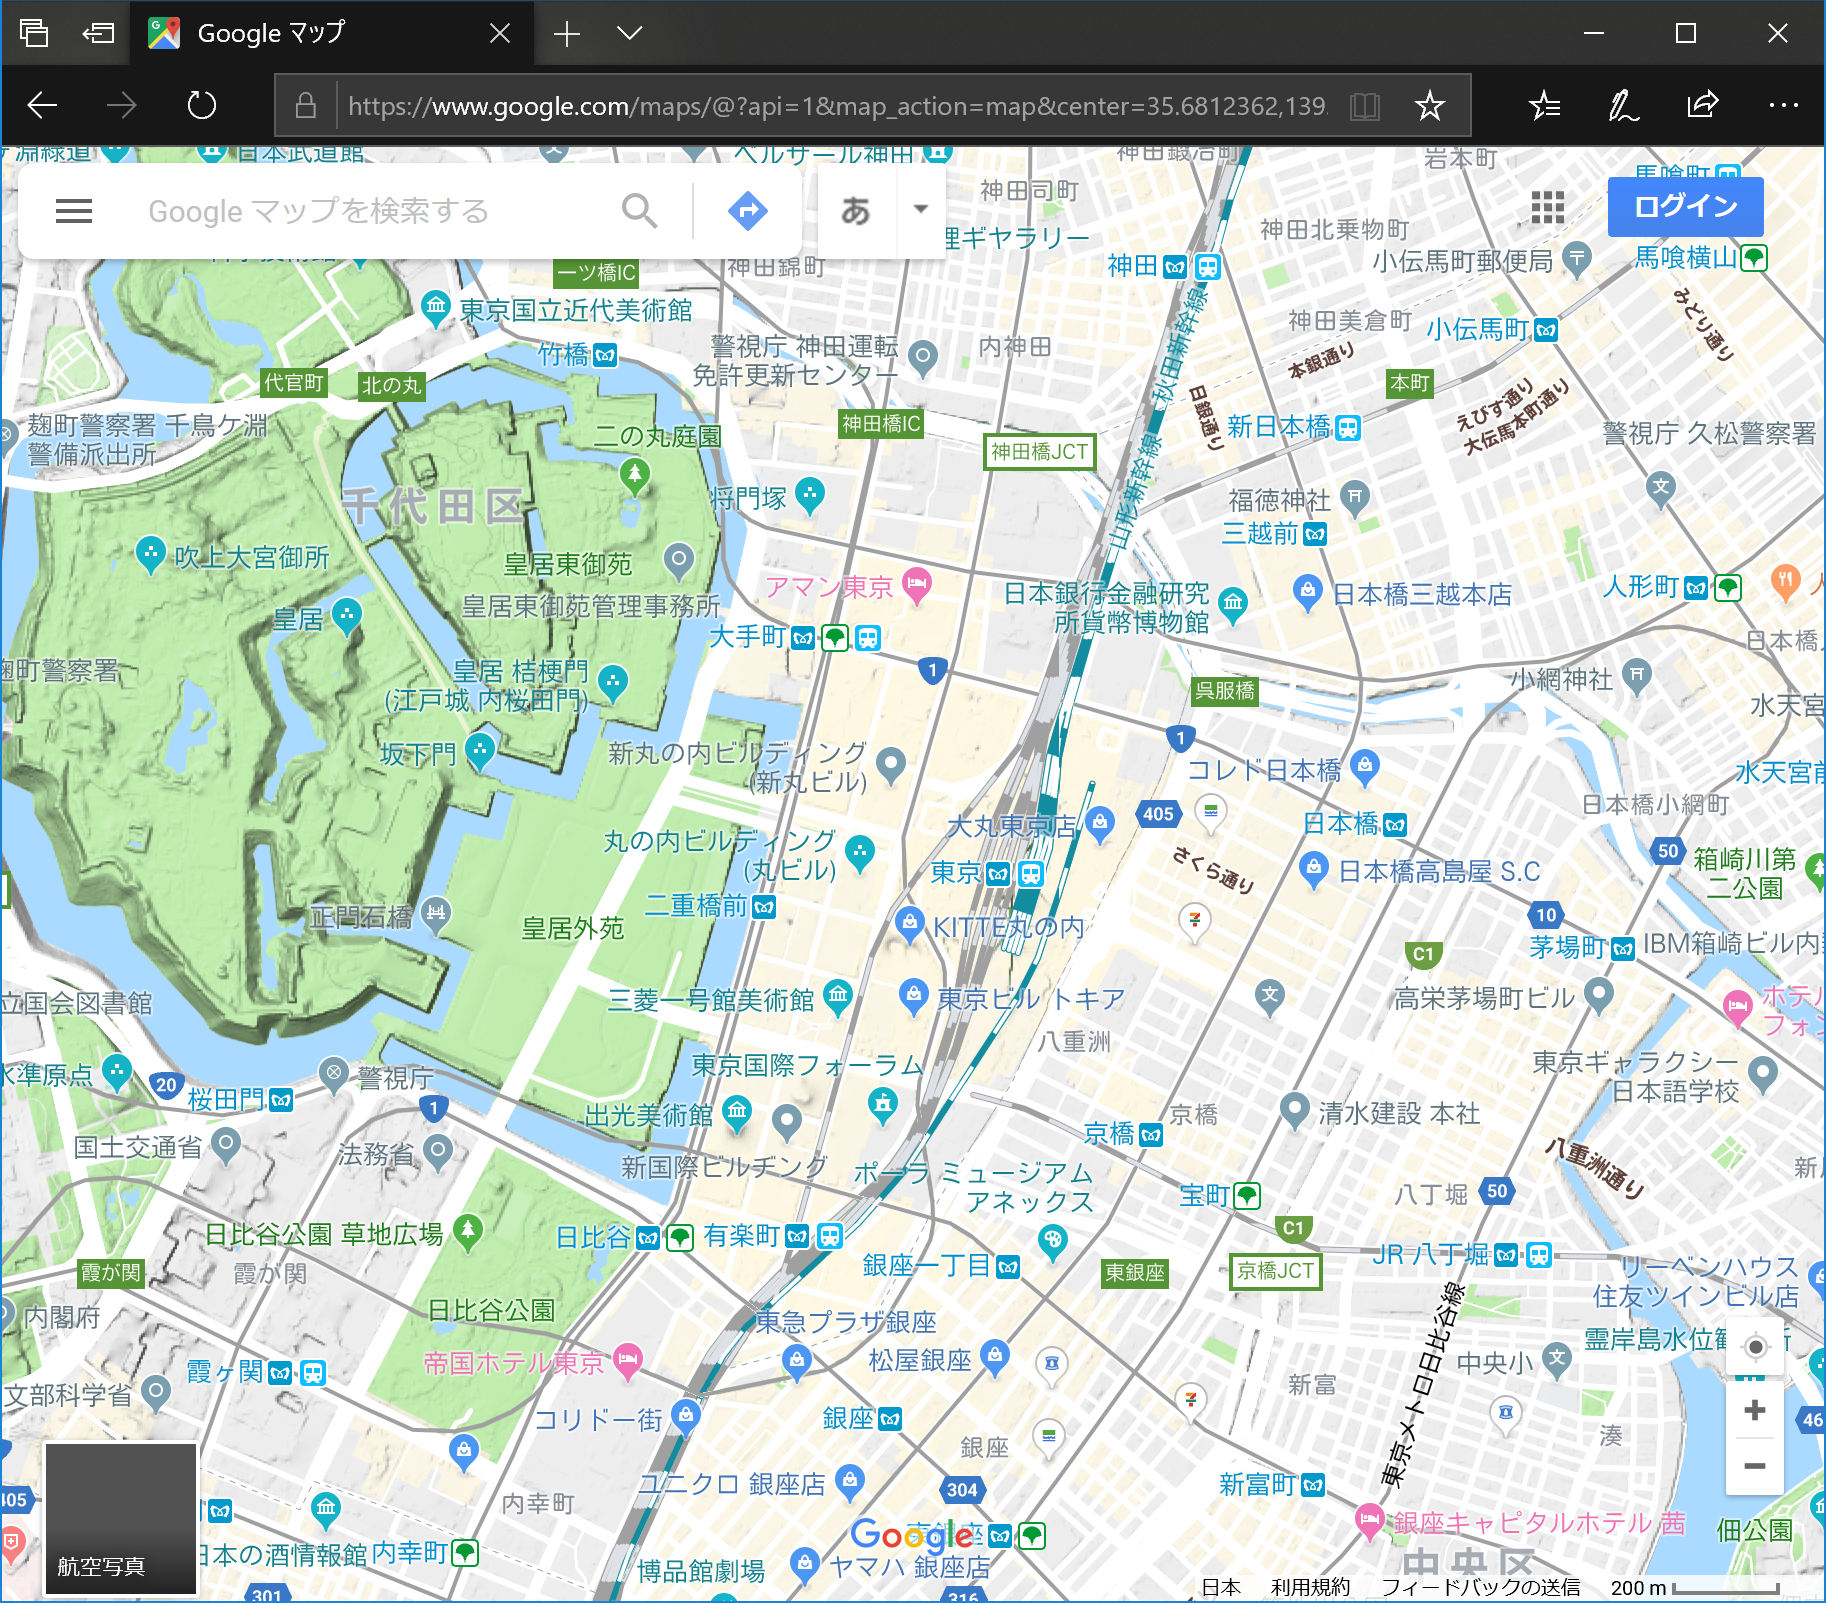The image size is (1826, 1603).
Task: Expand the input method dropdown arrow
Action: [x=921, y=210]
